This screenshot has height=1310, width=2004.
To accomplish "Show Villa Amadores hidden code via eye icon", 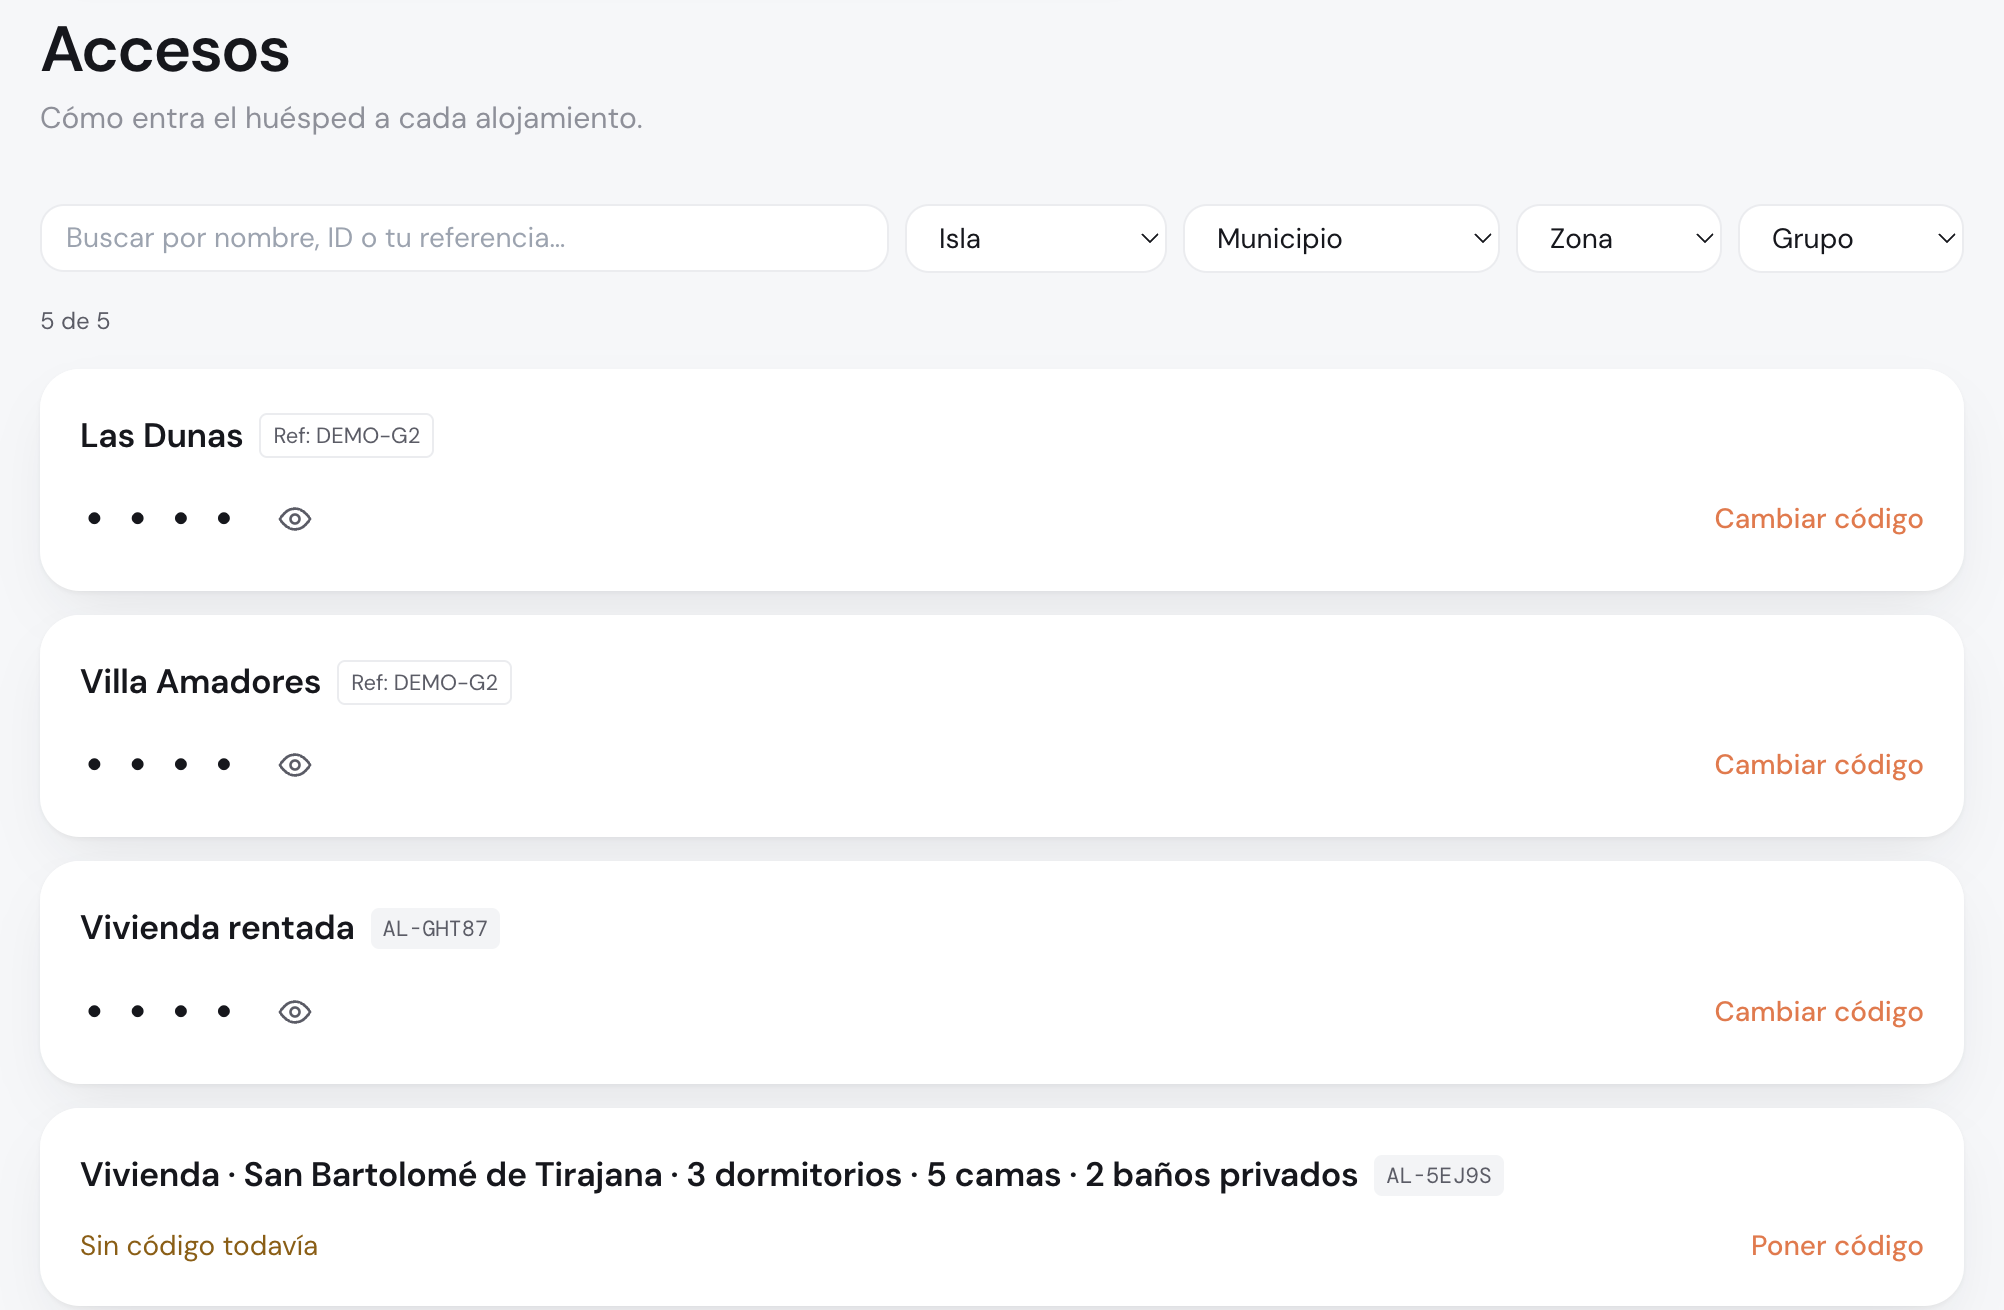I will 295,765.
